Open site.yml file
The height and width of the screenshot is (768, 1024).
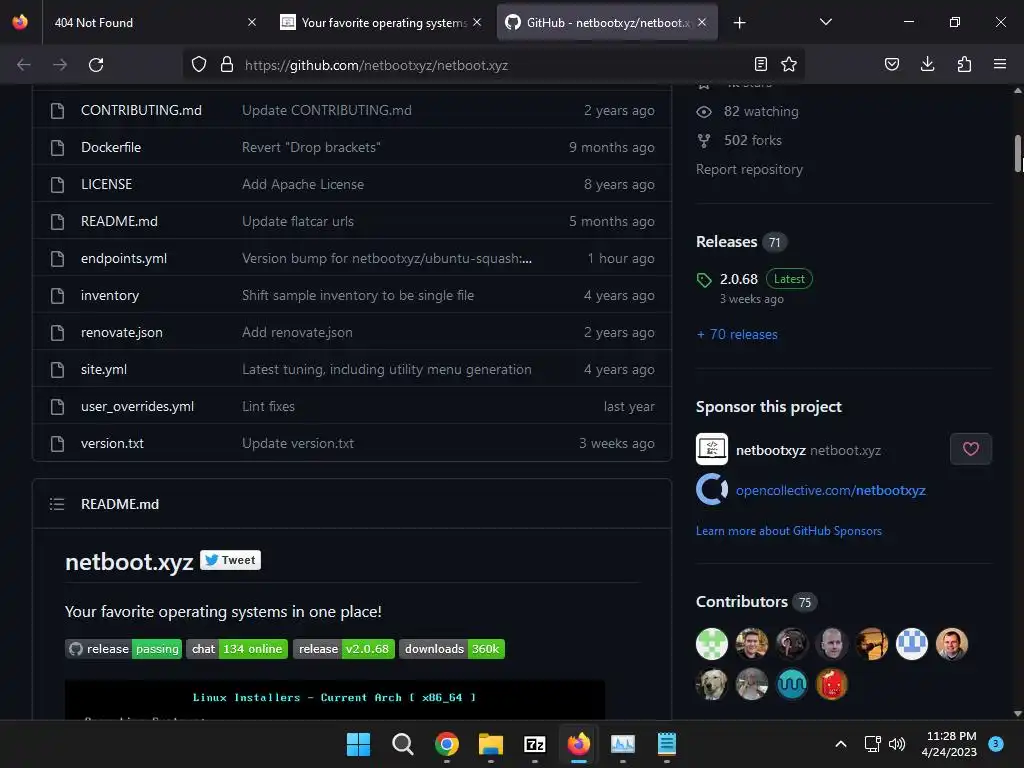point(104,370)
